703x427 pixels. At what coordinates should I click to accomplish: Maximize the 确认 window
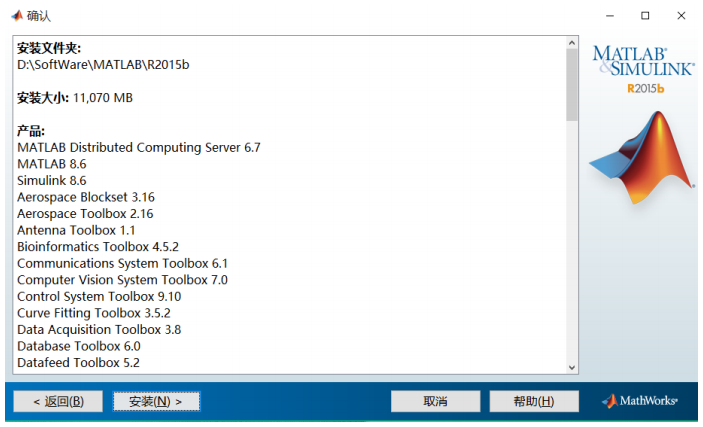tap(645, 16)
